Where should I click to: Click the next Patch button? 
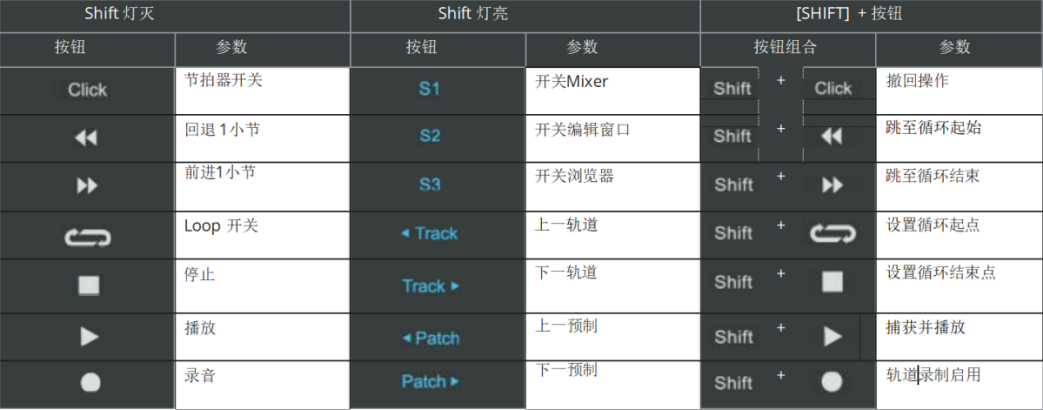430,382
